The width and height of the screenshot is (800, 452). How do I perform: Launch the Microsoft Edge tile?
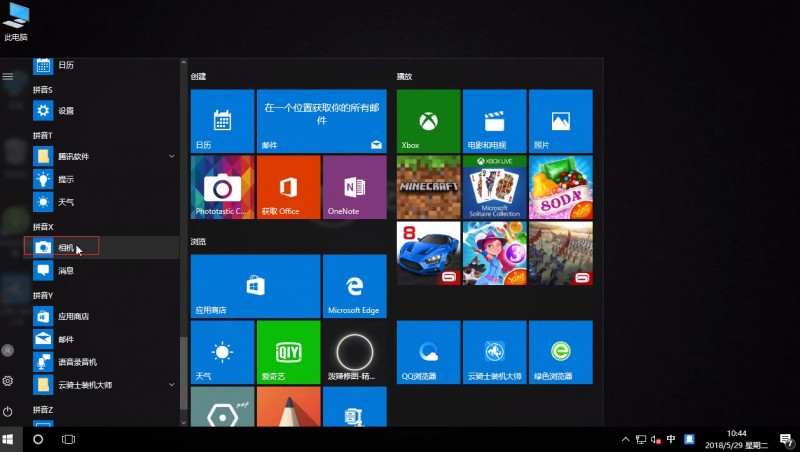pos(355,286)
